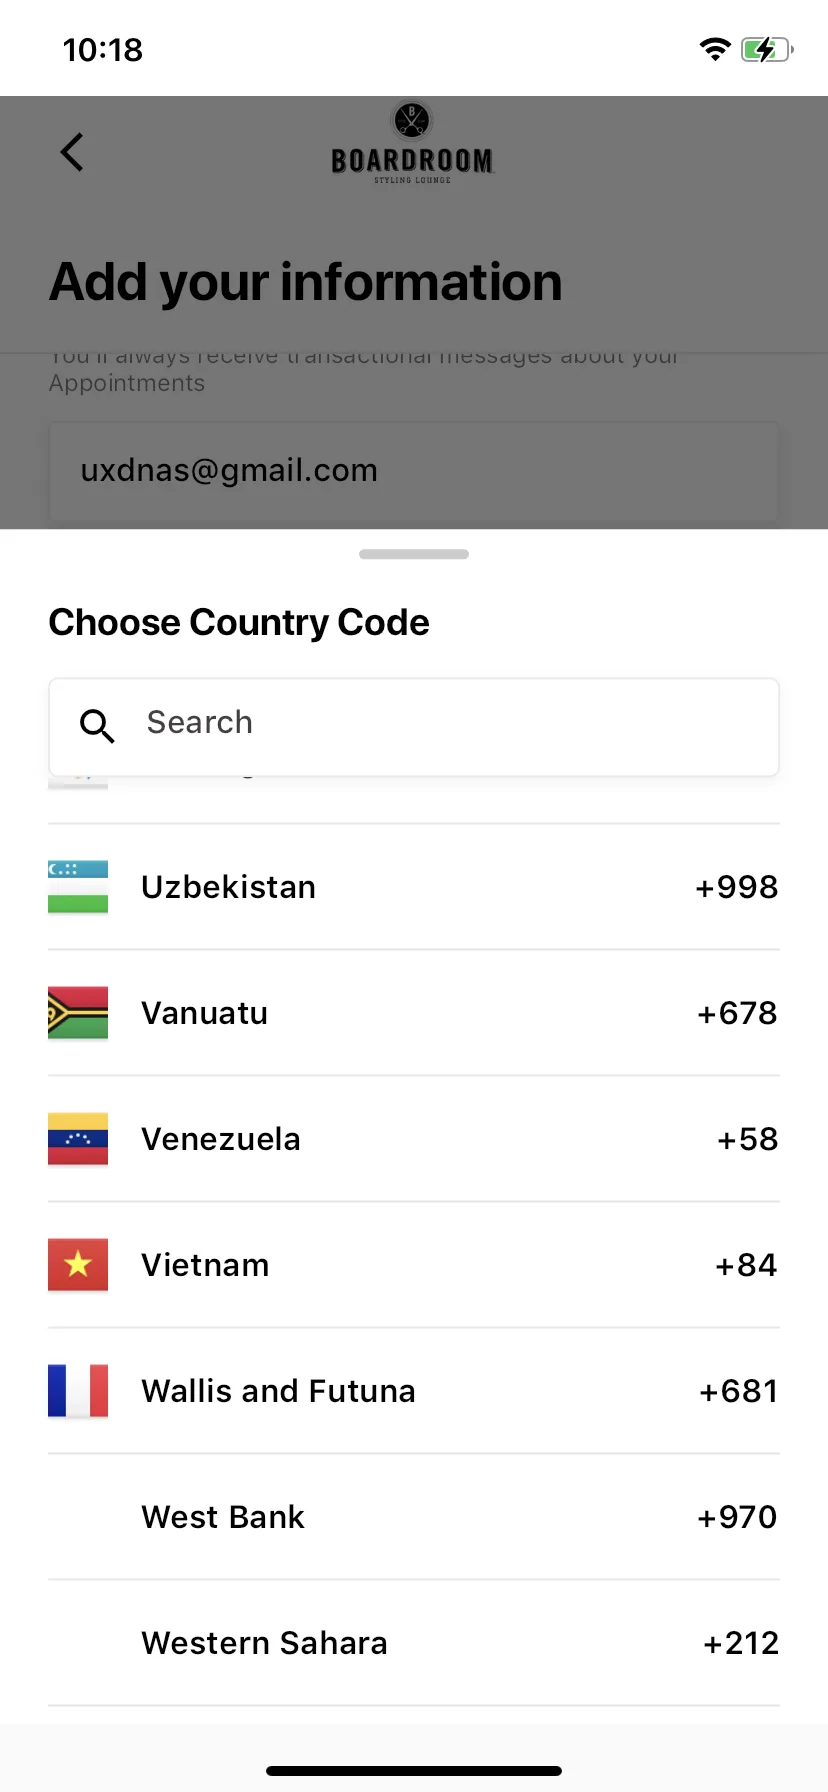Select the Wallis and Futuna flag
The image size is (828, 1792).
(78, 1391)
